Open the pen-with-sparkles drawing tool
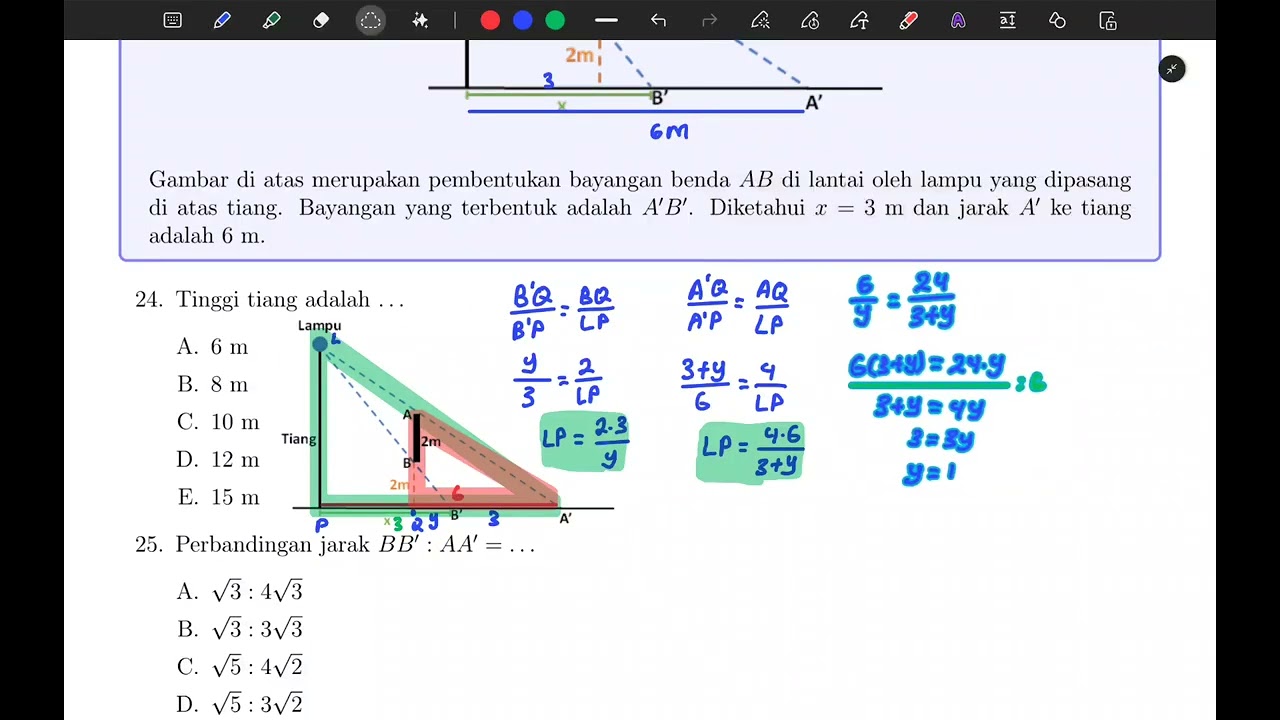The height and width of the screenshot is (720, 1280). [x=760, y=20]
